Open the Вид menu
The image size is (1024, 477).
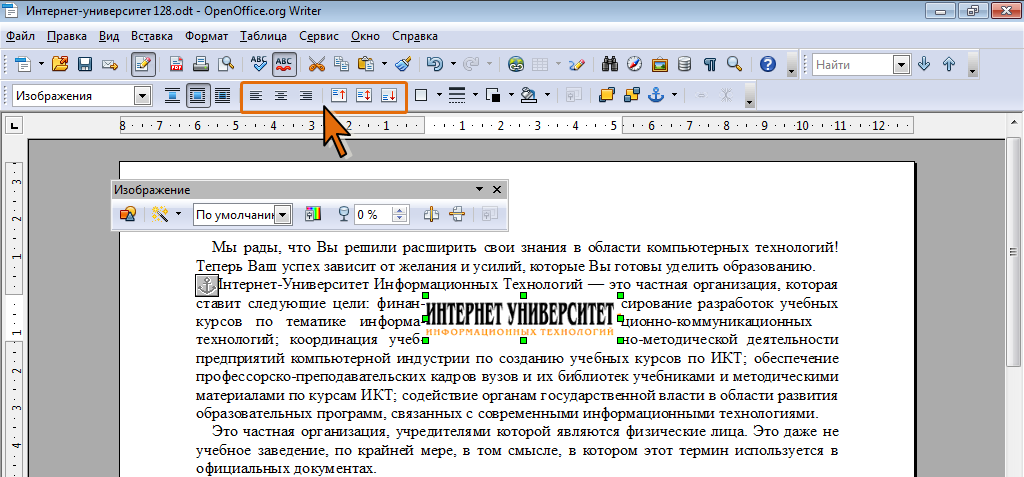[110, 36]
